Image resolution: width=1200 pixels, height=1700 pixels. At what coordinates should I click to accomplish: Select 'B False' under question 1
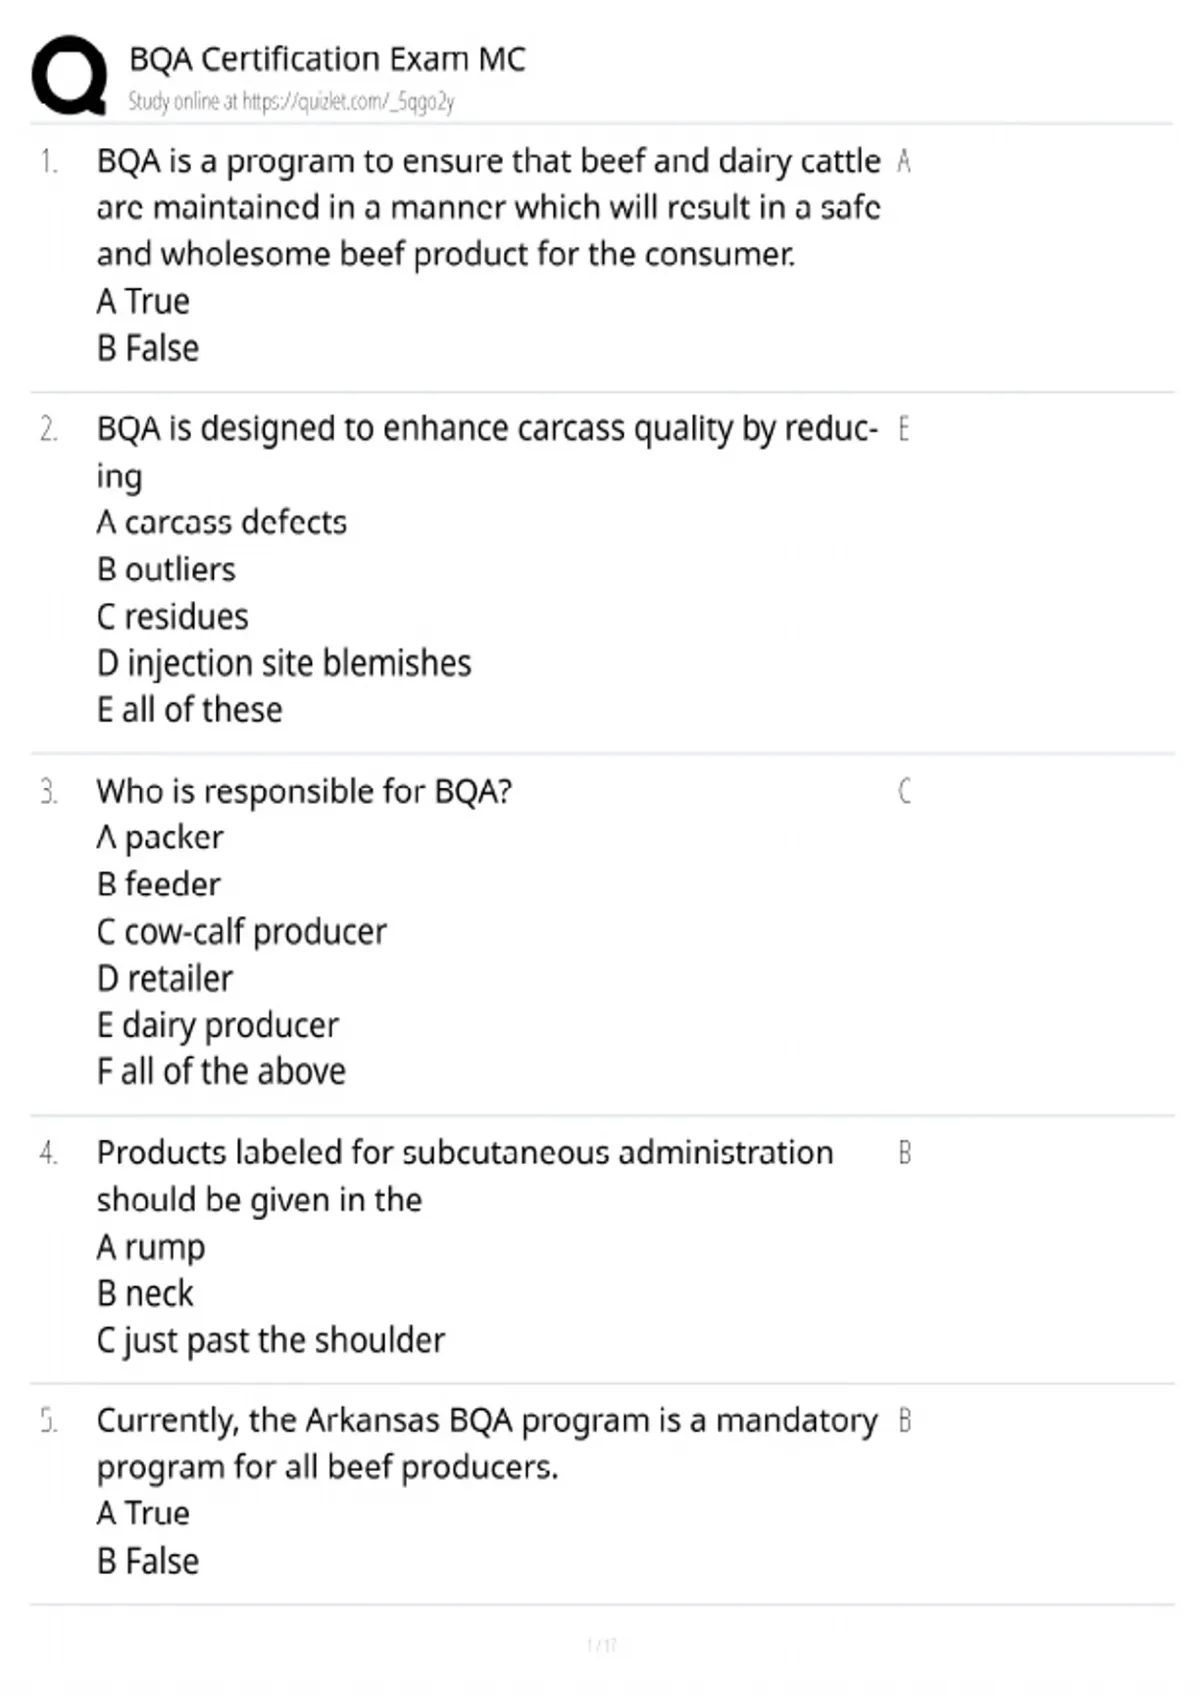(148, 348)
